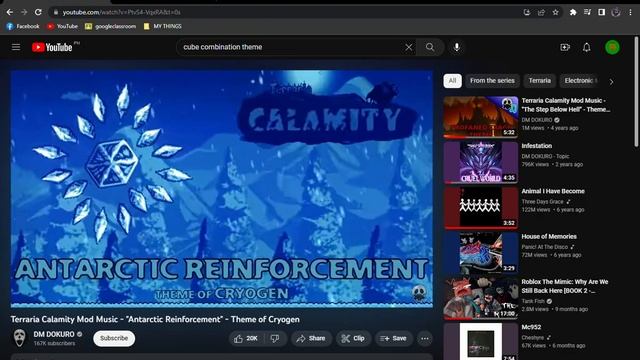
Task: Reload the page with the refresh icon
Action: (x=38, y=12)
